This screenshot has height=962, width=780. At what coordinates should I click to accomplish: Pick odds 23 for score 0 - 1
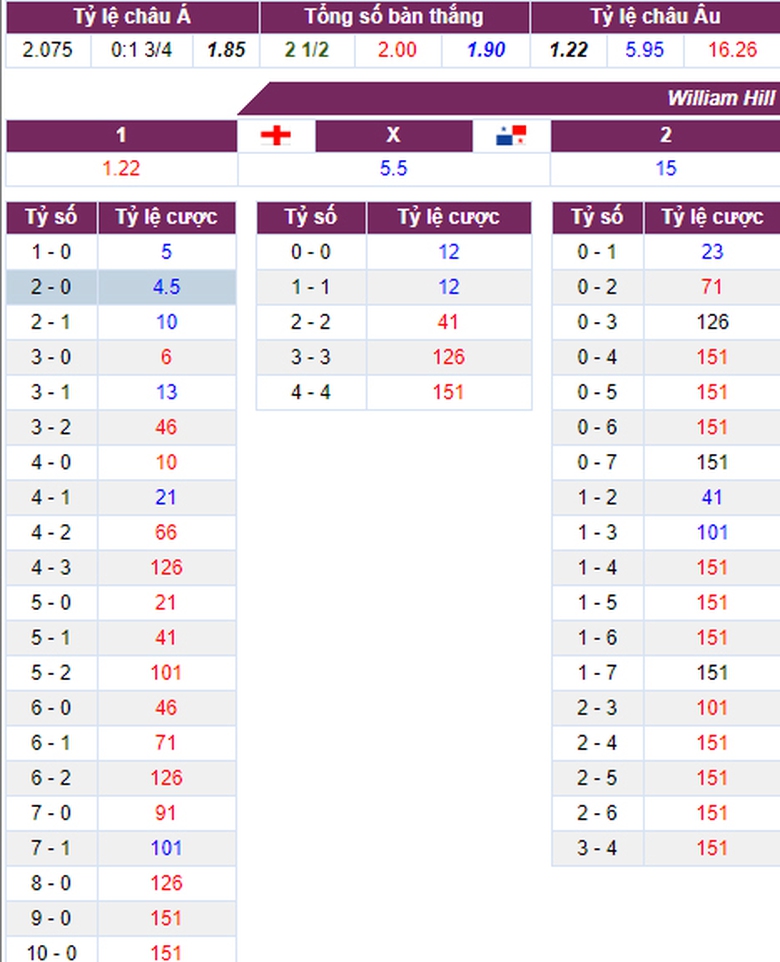[712, 252]
